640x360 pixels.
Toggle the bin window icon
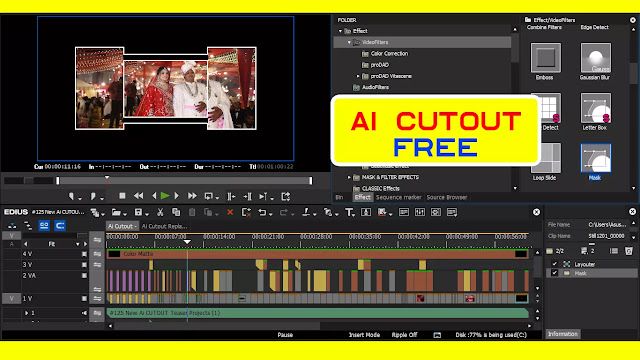pos(404,212)
